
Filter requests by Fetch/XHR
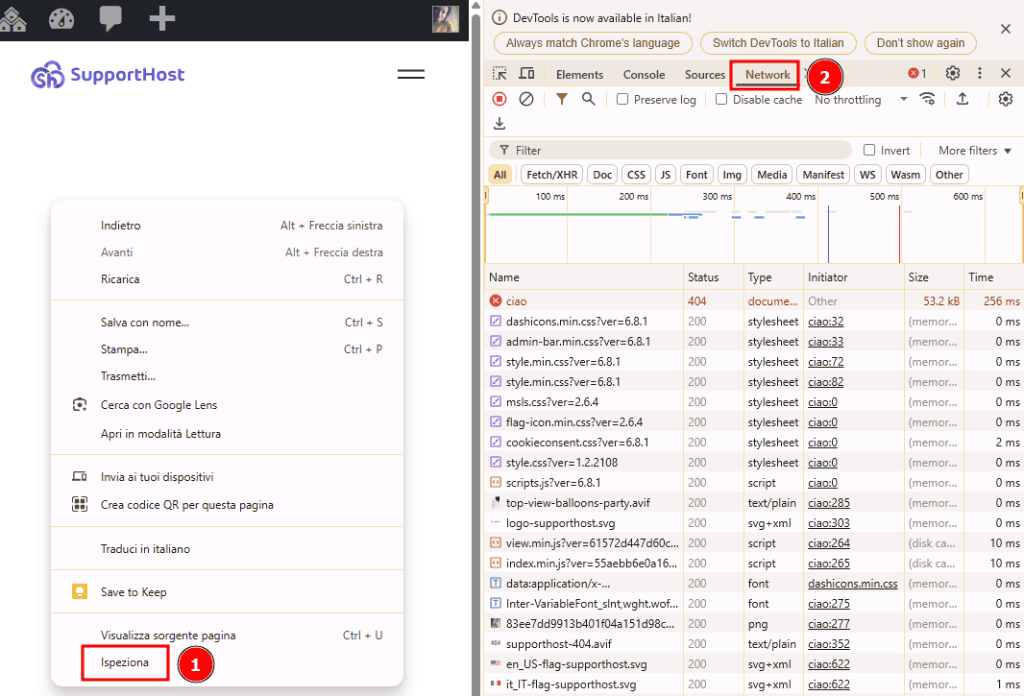coord(552,174)
